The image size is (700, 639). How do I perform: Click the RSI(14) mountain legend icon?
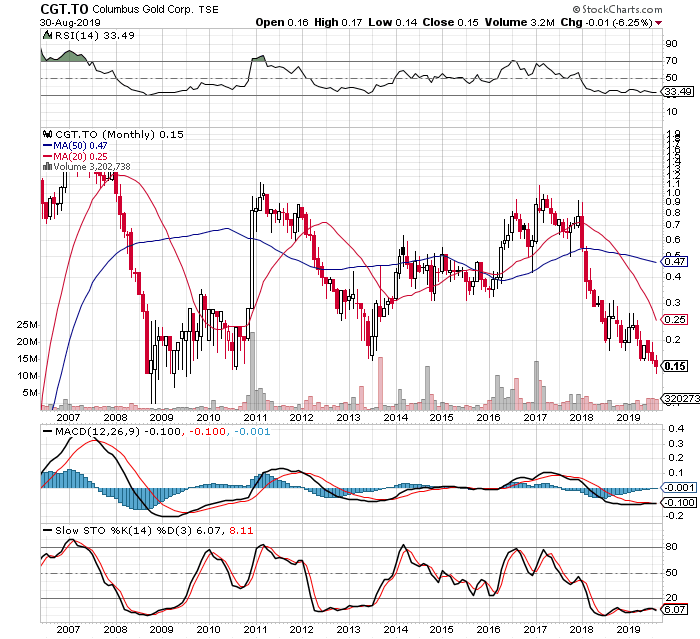[x=45, y=35]
